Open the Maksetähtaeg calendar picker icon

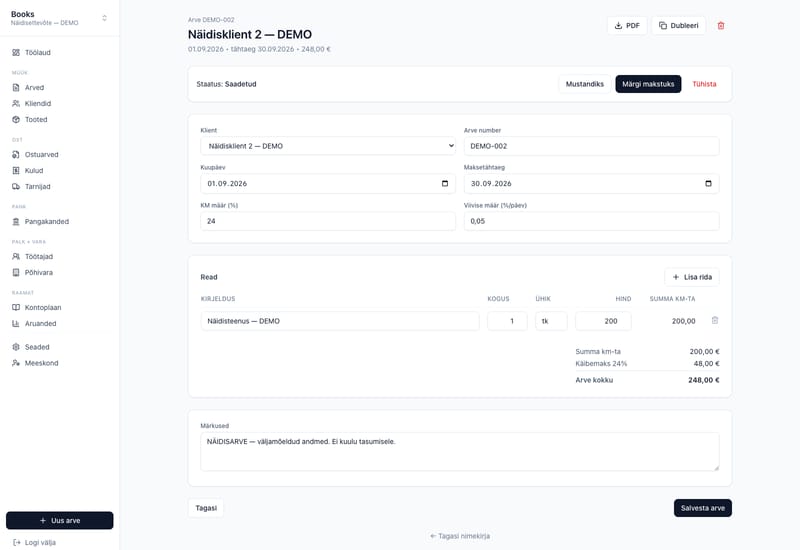(x=708, y=184)
